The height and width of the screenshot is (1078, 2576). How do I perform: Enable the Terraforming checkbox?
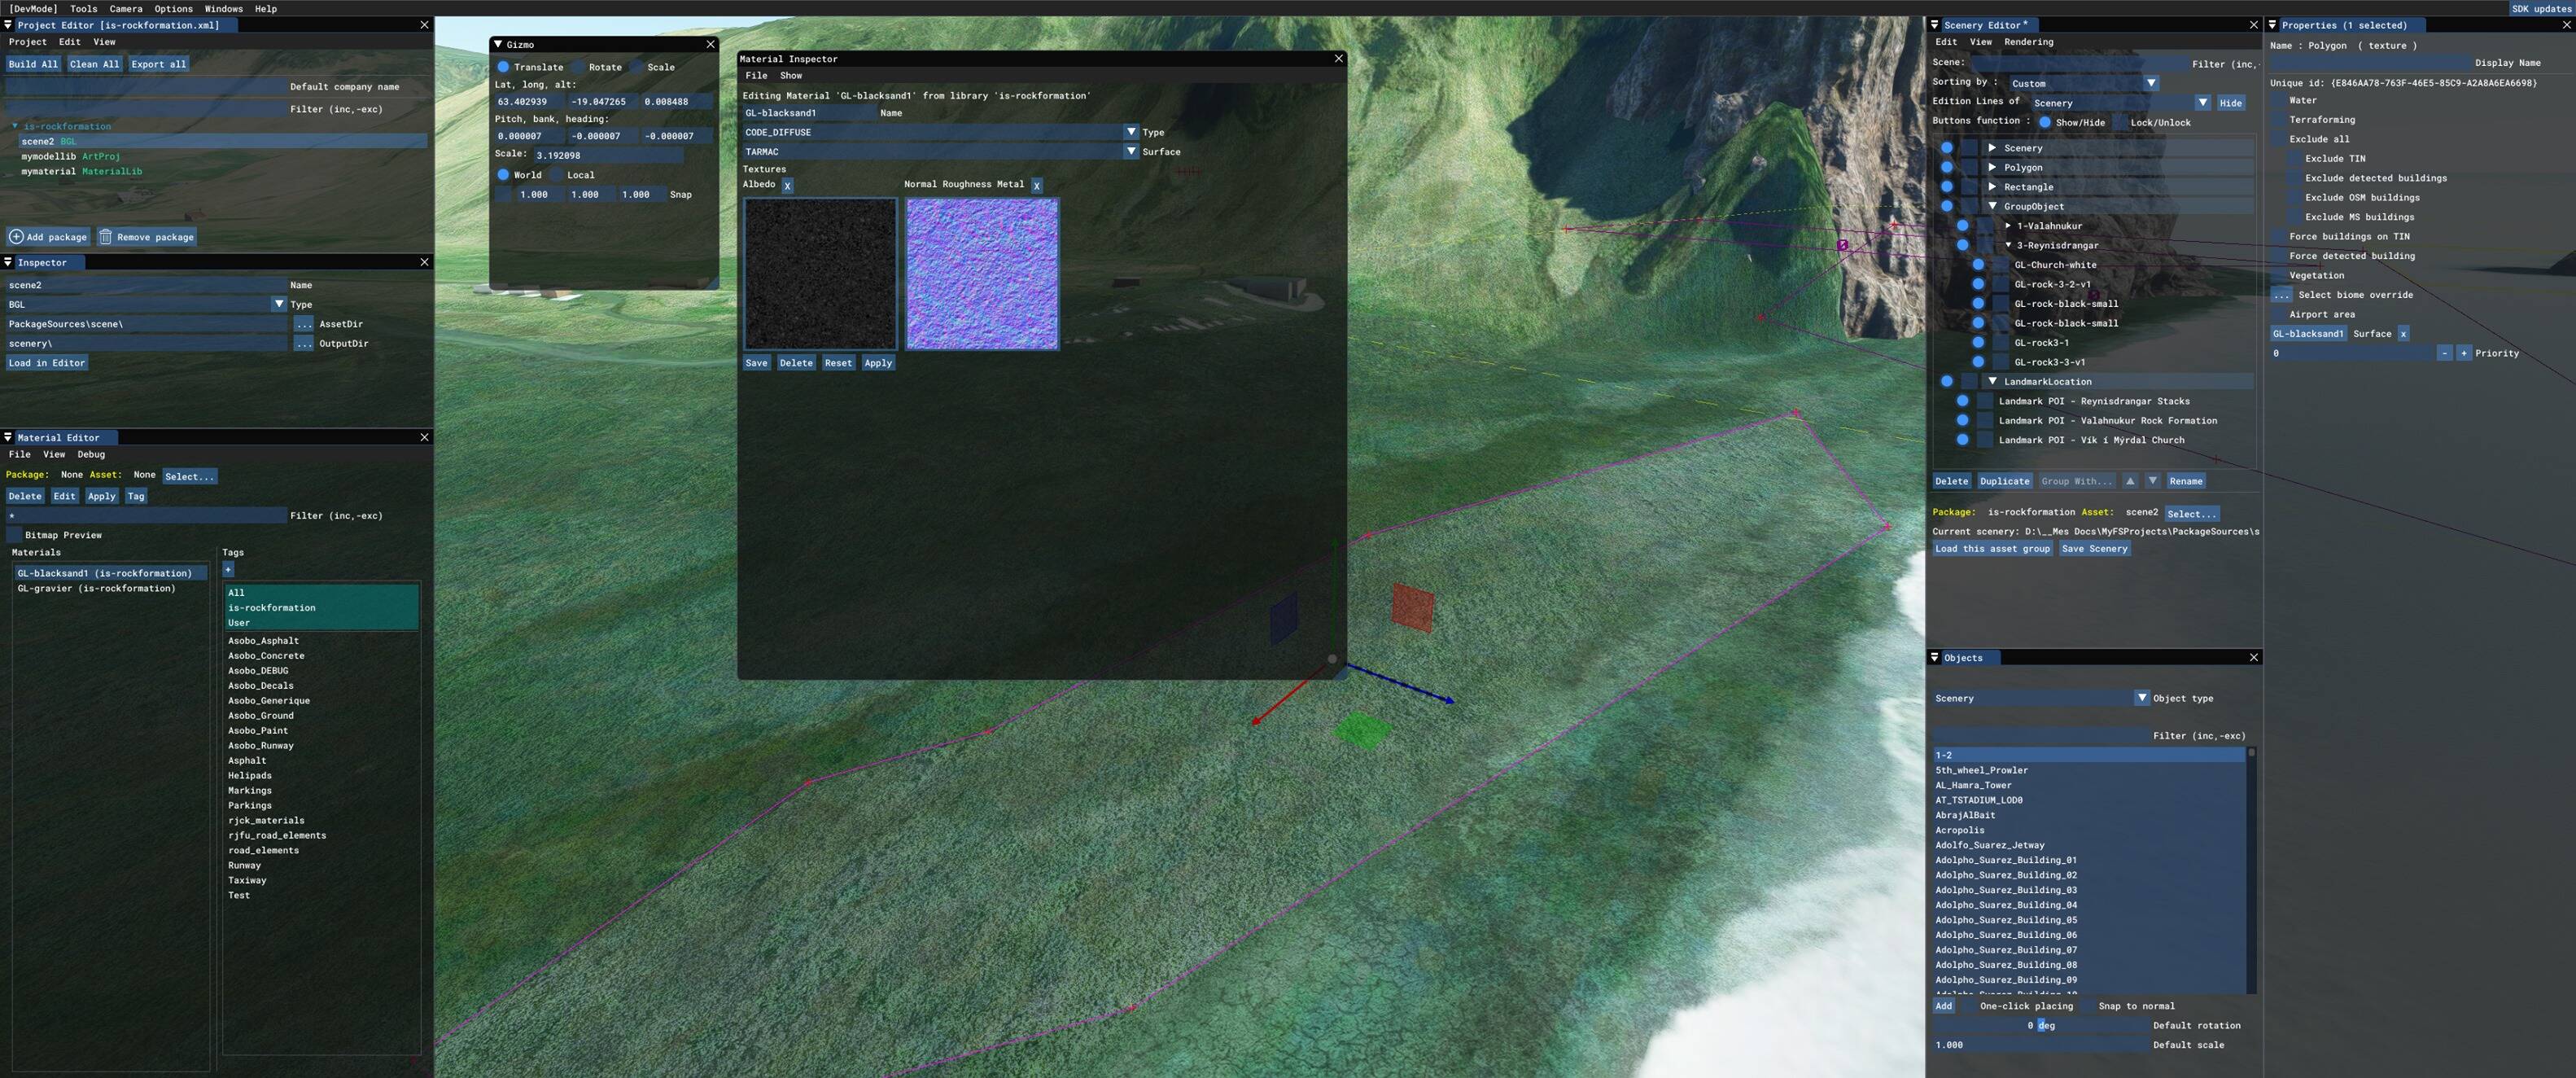(2279, 120)
